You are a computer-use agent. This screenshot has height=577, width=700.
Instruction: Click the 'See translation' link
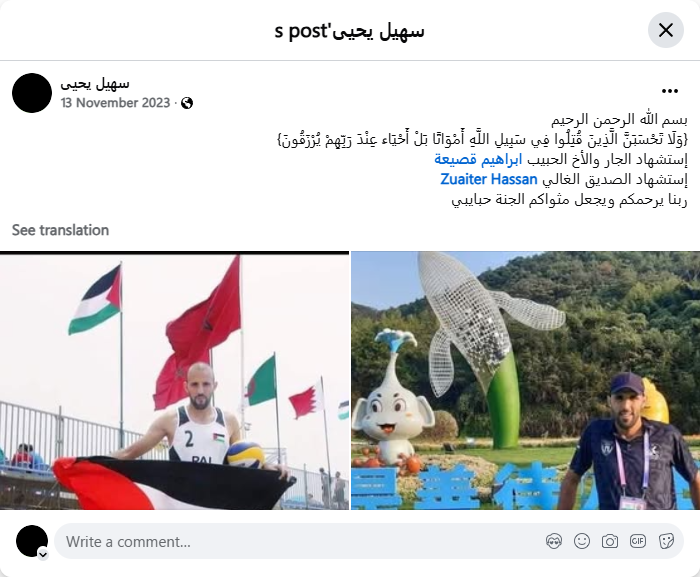tap(60, 230)
